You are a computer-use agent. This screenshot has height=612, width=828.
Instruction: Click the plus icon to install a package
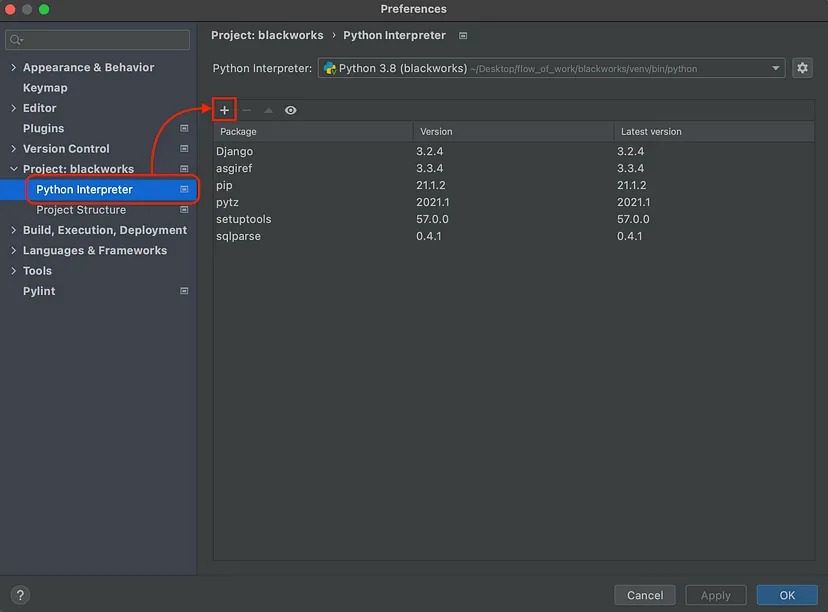[224, 110]
